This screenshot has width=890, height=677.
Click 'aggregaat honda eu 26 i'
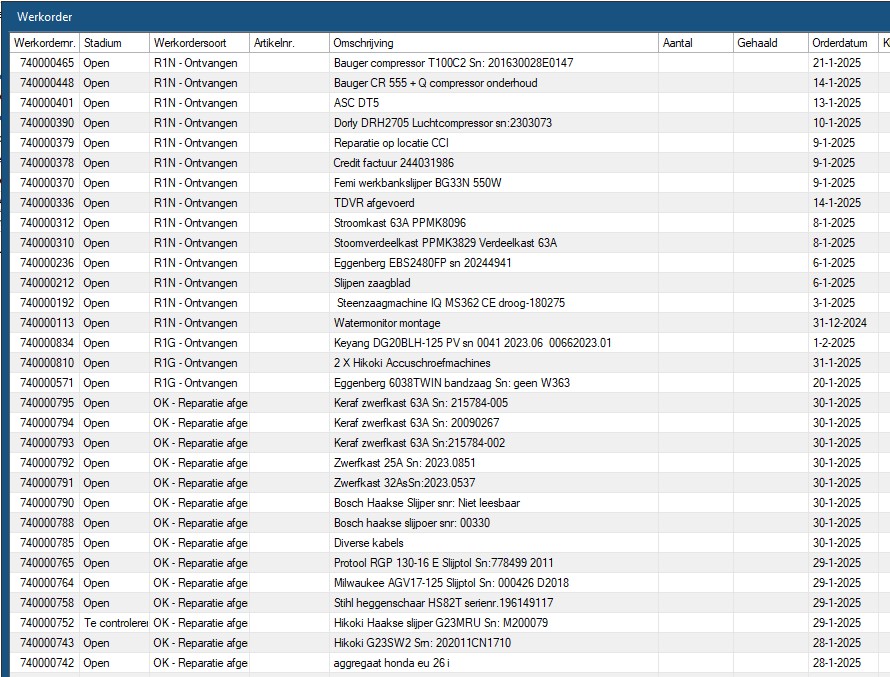[x=392, y=663]
